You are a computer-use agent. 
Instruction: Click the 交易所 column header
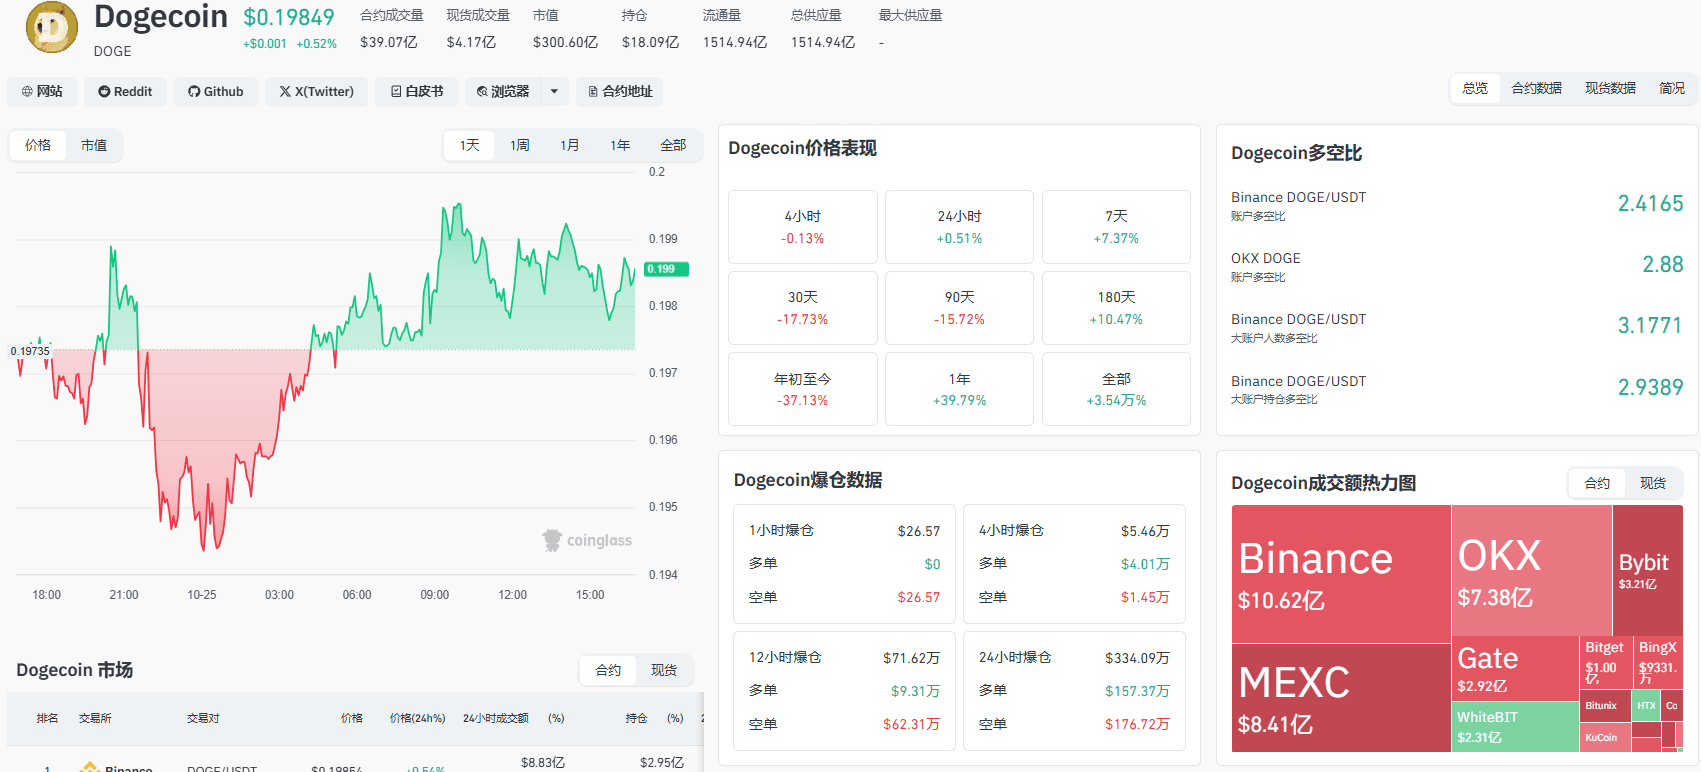[x=95, y=718]
